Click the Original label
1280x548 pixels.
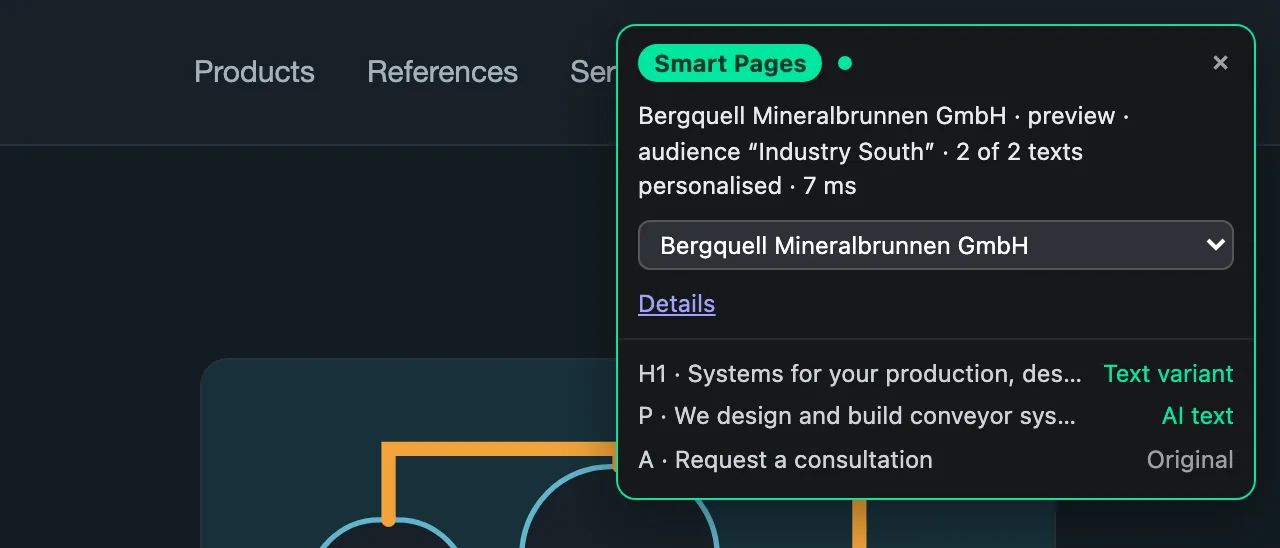pyautogui.click(x=1190, y=460)
